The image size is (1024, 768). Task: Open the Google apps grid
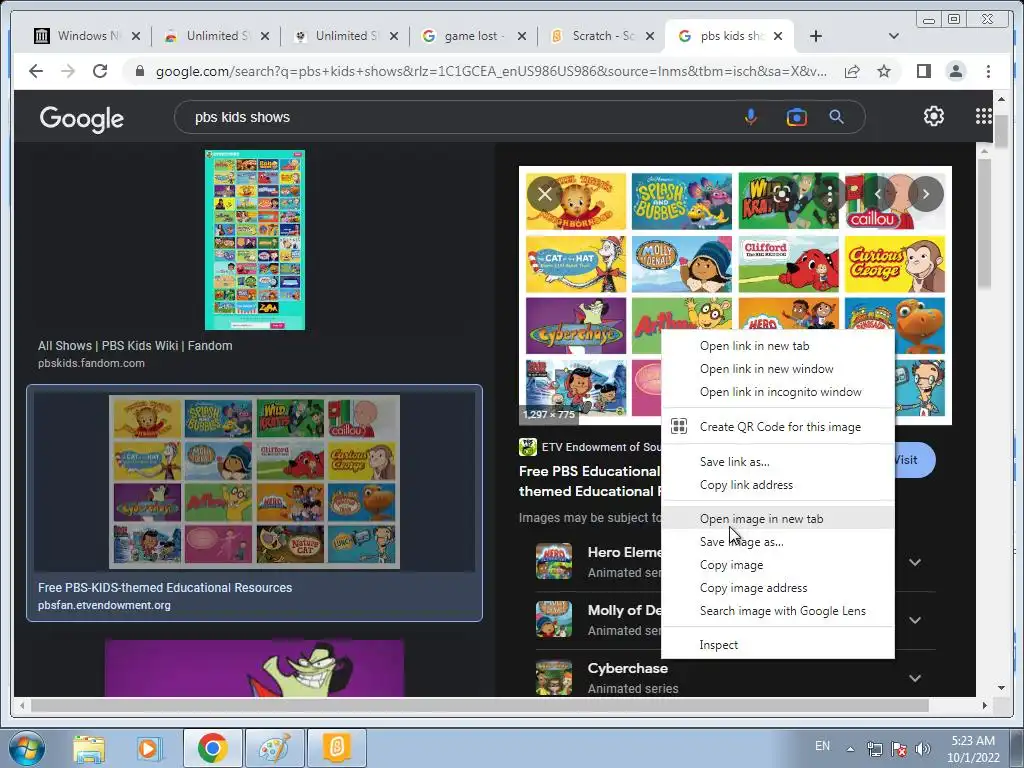[983, 116]
